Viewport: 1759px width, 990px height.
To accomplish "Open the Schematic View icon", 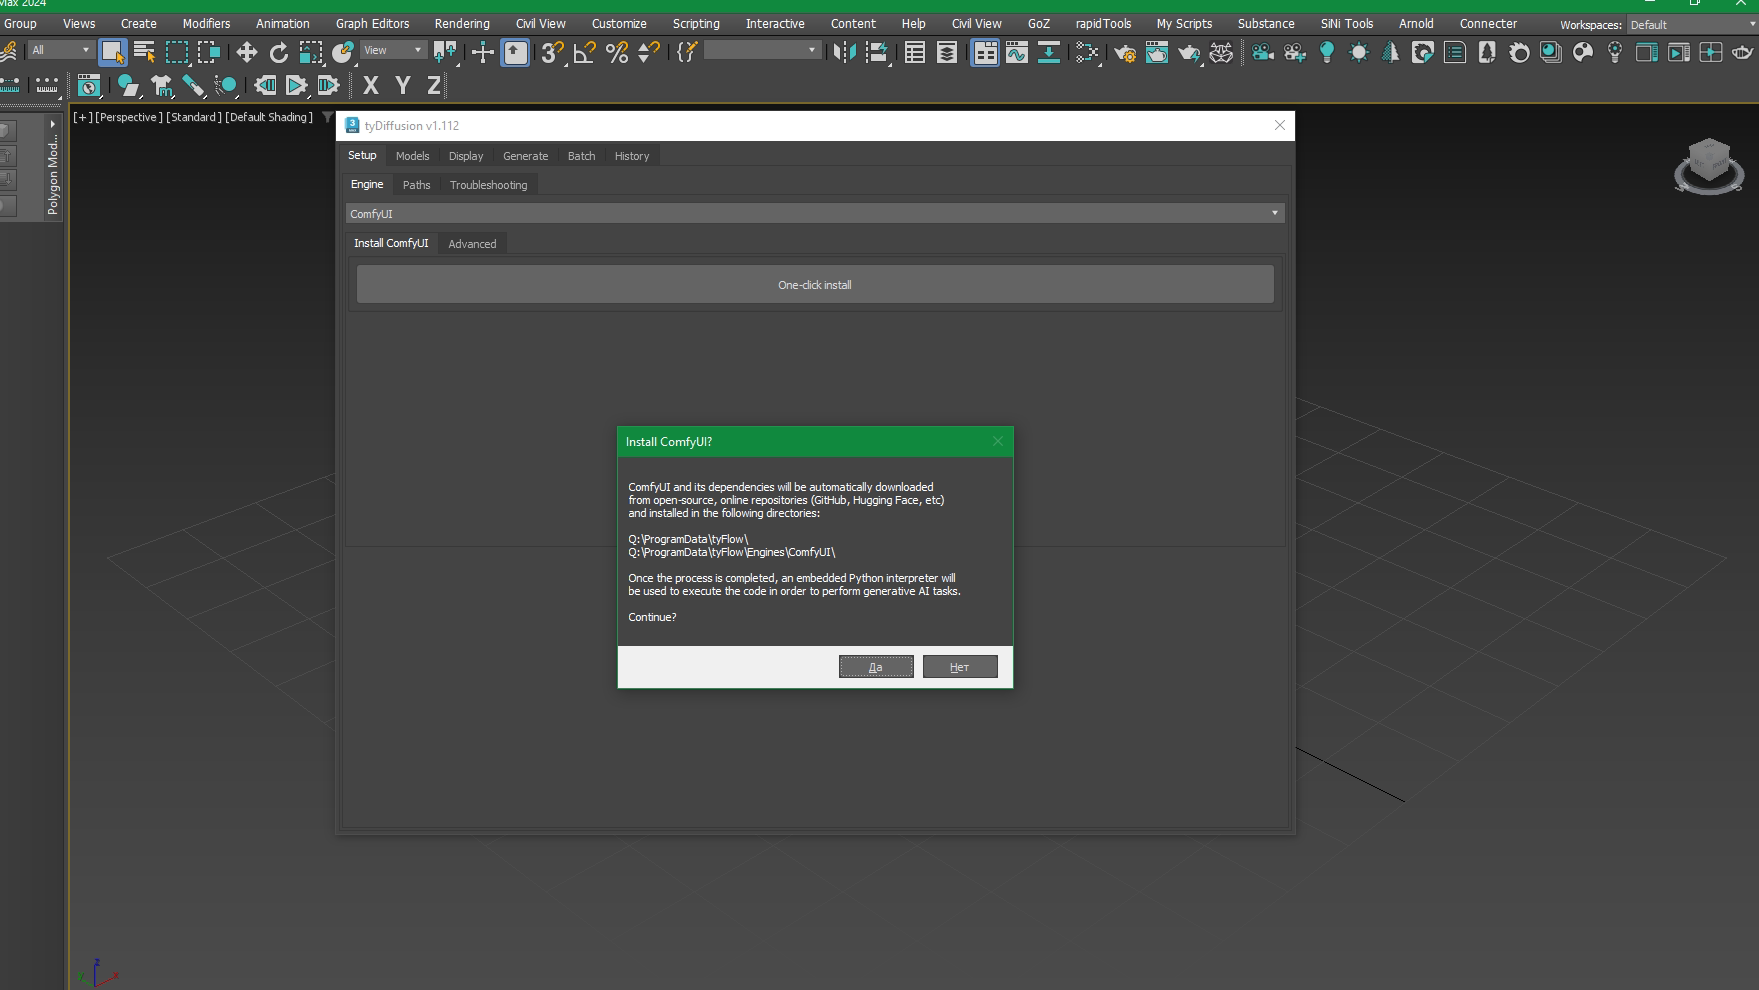I will tap(1048, 52).
